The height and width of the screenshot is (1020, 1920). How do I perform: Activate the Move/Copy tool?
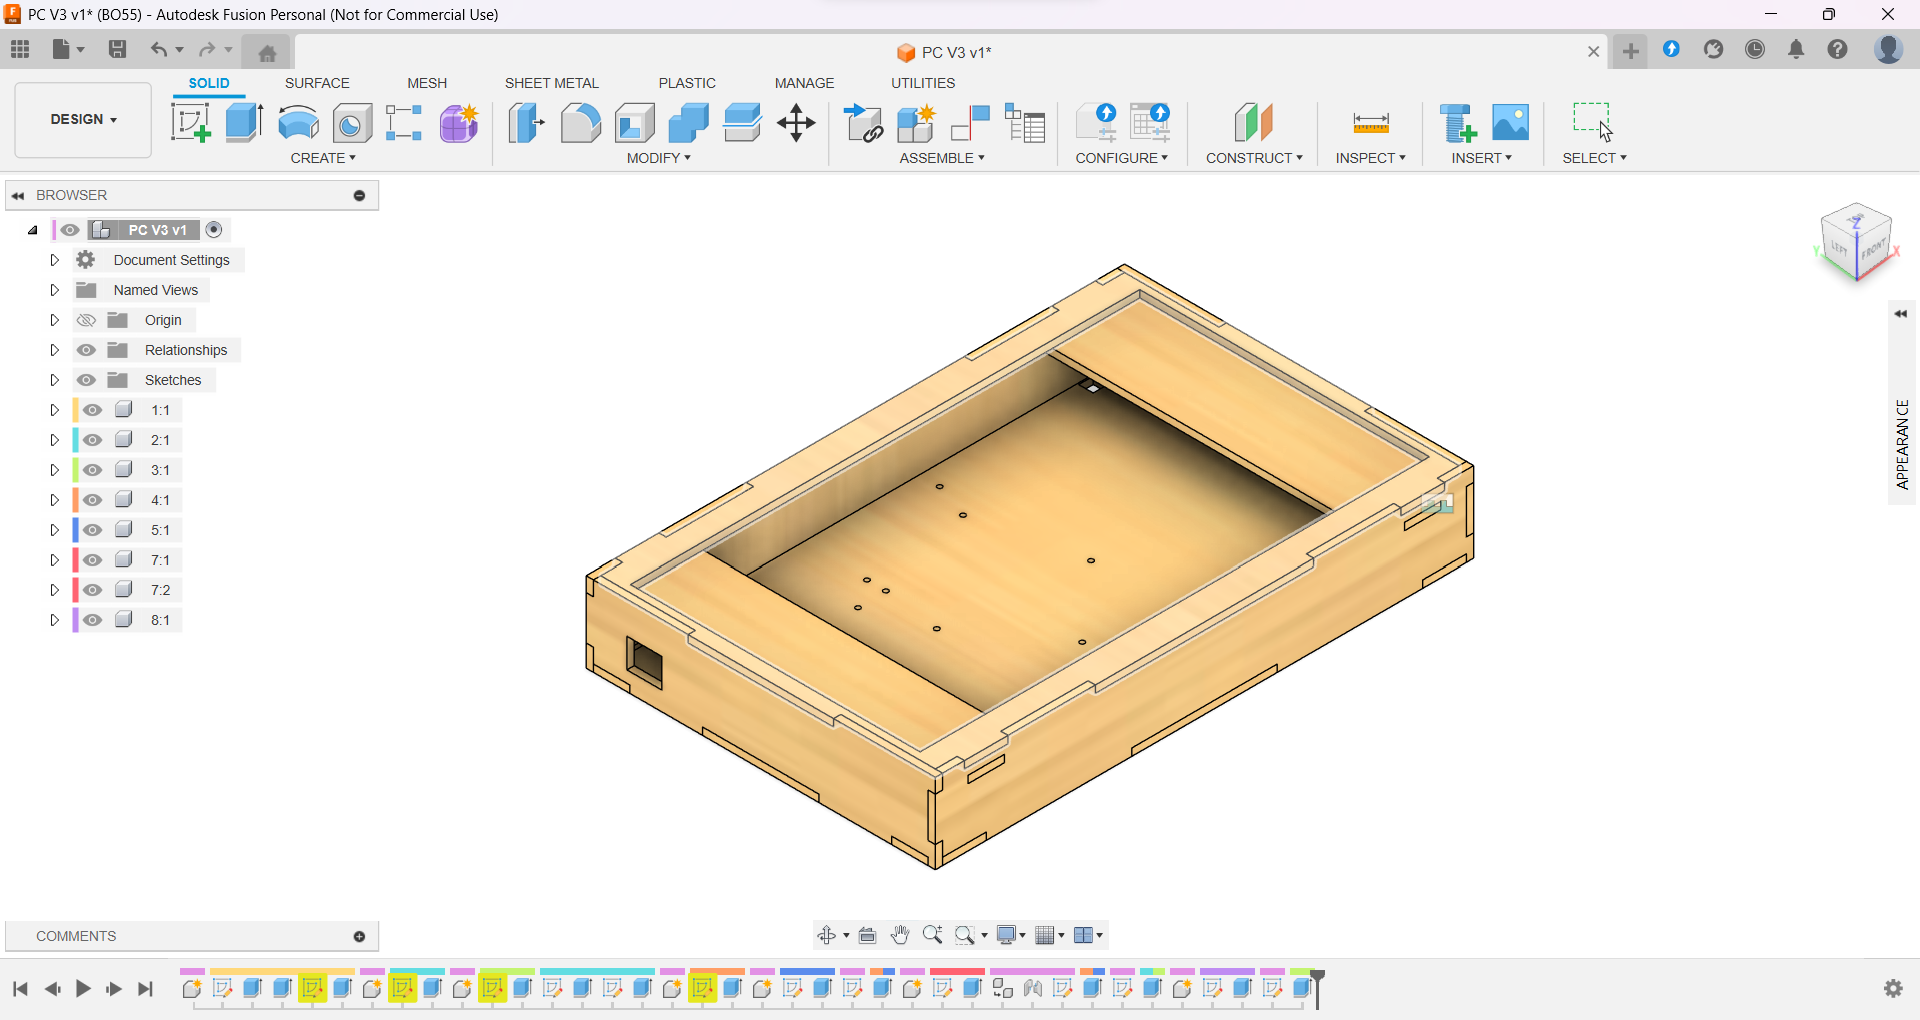pos(796,123)
